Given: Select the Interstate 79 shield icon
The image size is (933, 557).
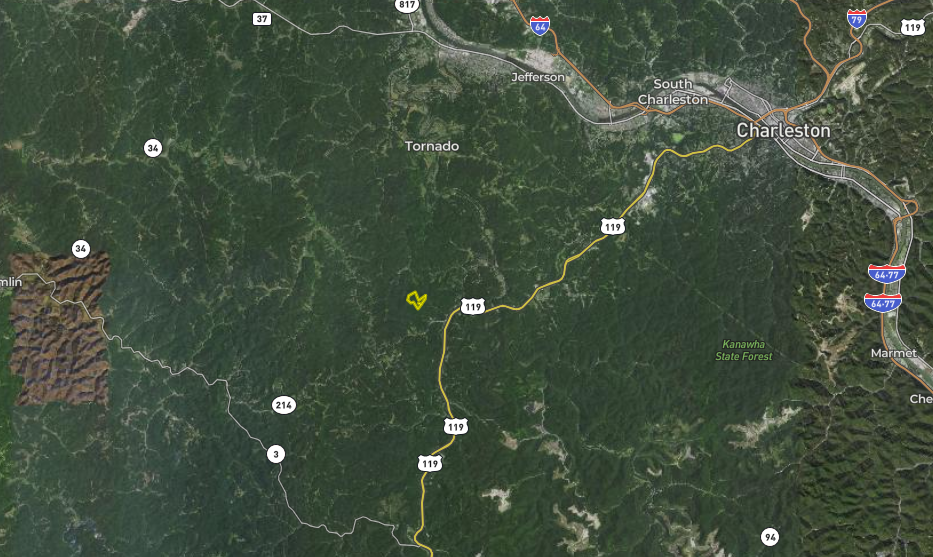Looking at the screenshot, I should (856, 19).
